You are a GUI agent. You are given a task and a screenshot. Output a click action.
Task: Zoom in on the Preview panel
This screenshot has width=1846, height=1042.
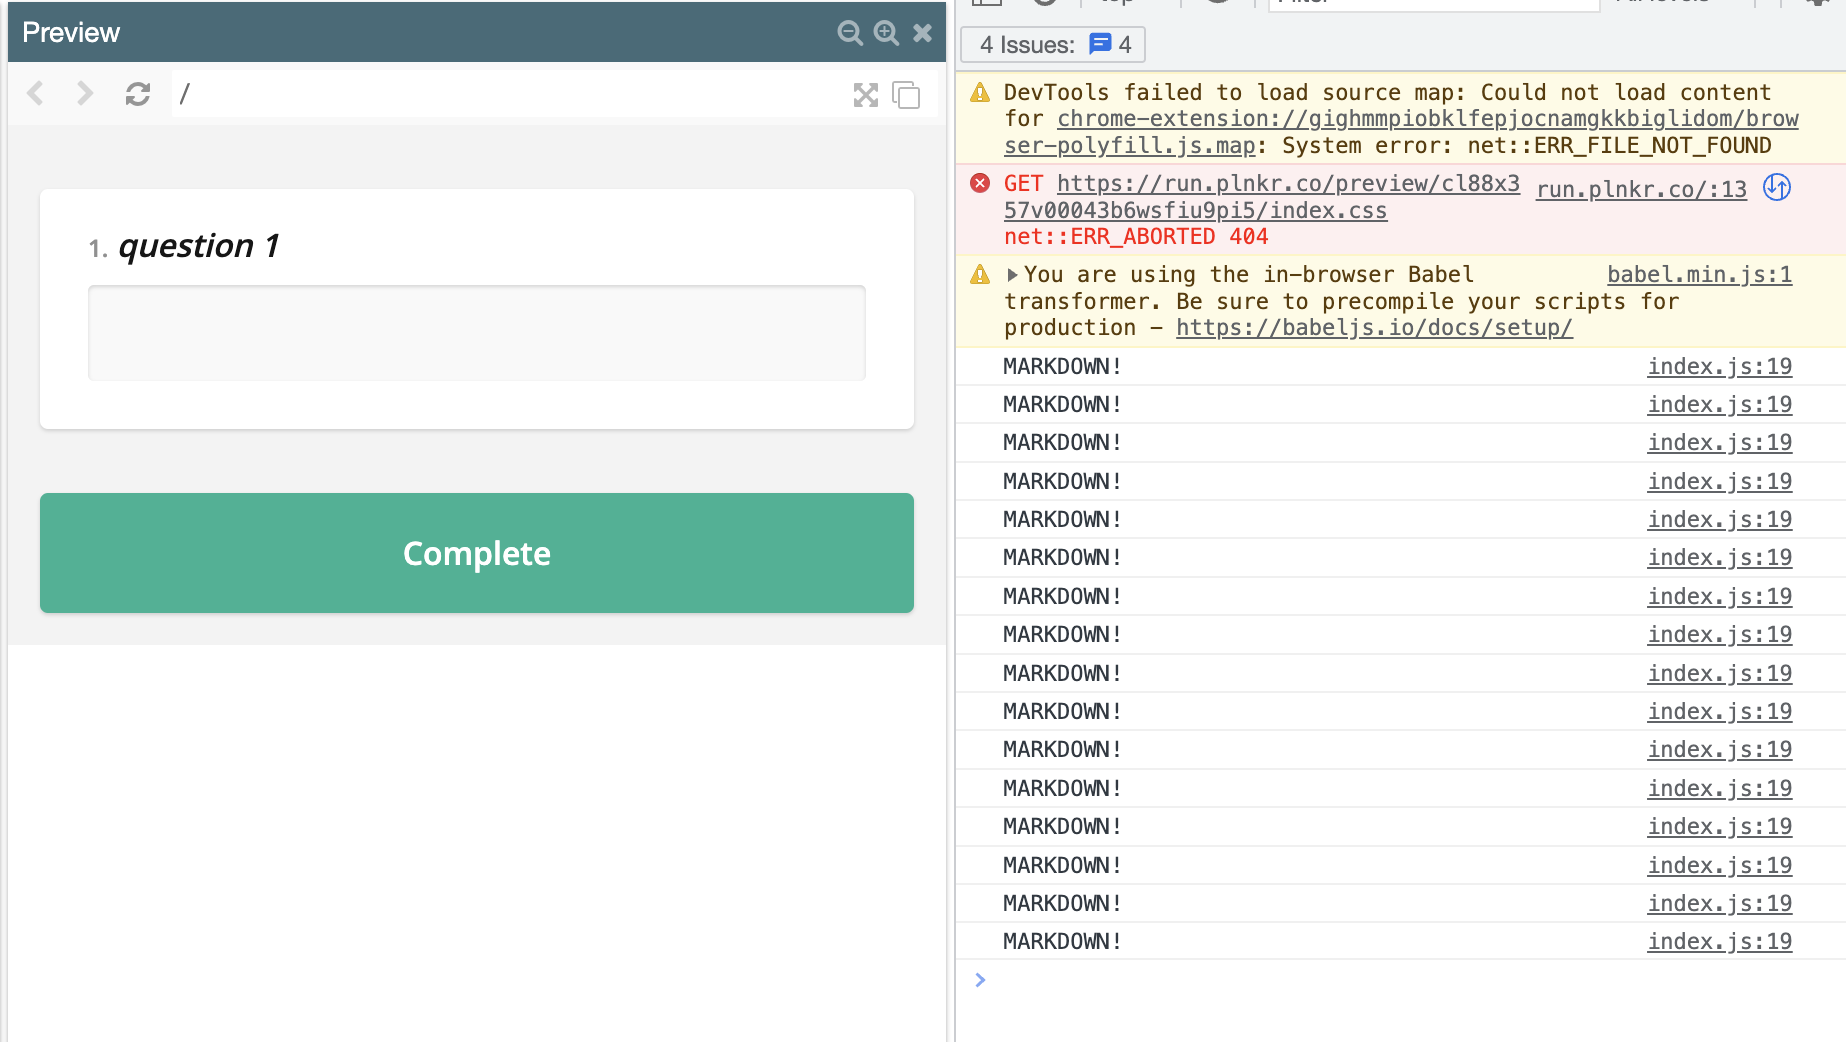pyautogui.click(x=886, y=32)
